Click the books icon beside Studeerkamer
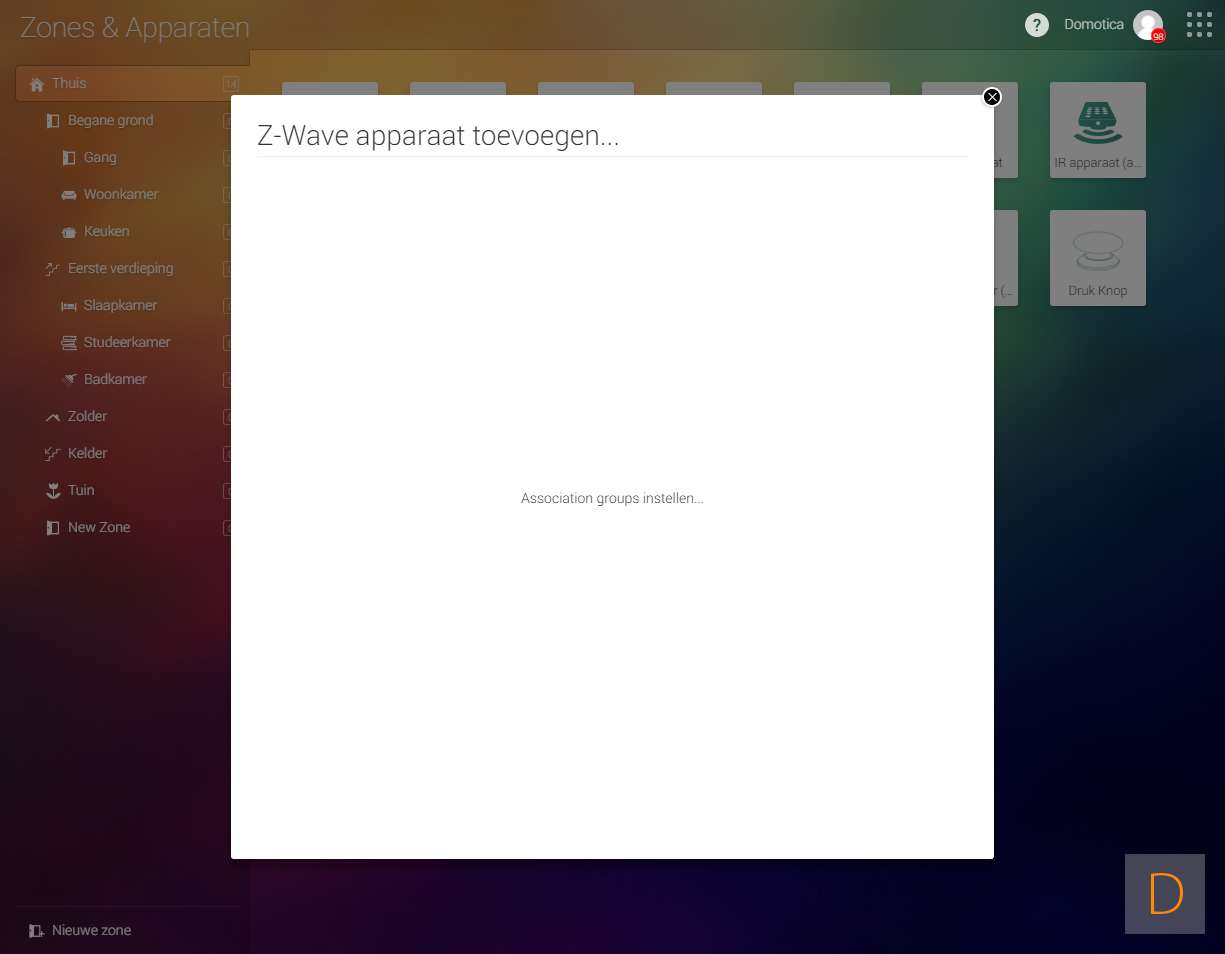Screen dimensions: 1225x954 pyautogui.click(x=69, y=343)
